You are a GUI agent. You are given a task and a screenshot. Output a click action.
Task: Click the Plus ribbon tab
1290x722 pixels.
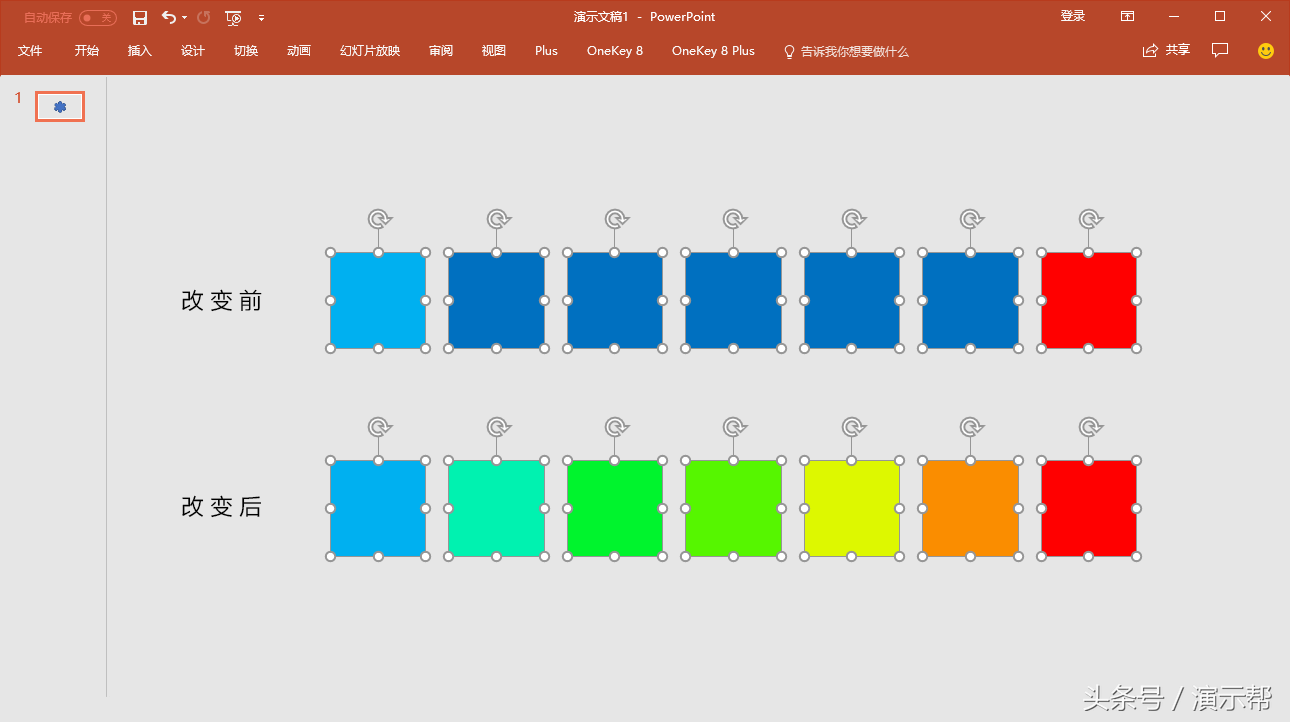click(546, 51)
